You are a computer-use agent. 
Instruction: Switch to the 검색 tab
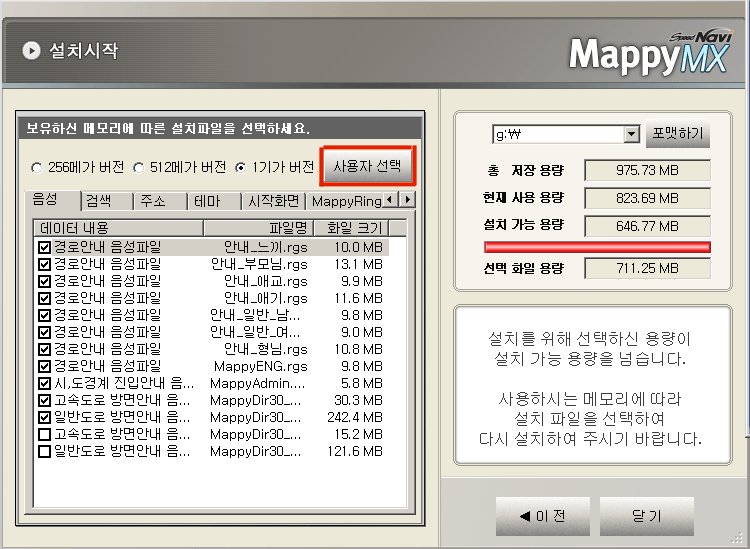107,201
